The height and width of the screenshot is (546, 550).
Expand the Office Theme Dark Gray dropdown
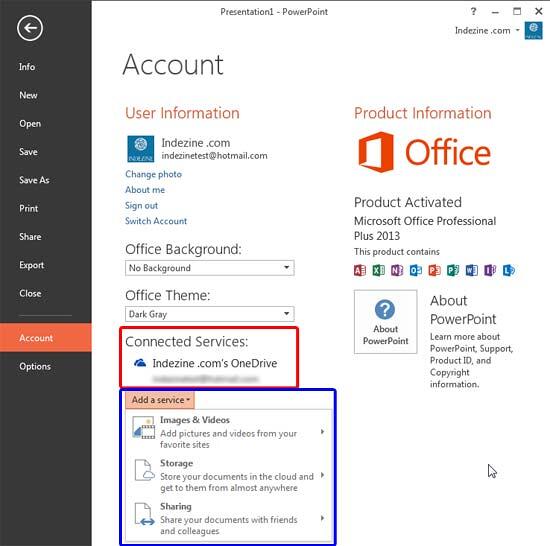pos(209,314)
